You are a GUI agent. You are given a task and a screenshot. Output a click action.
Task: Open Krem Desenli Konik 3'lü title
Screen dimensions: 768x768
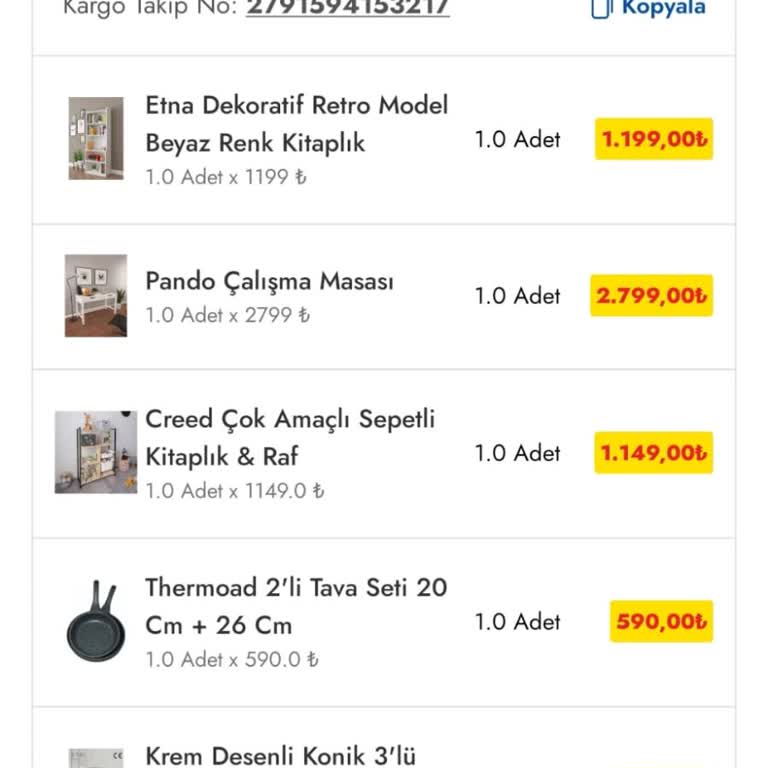(280, 756)
